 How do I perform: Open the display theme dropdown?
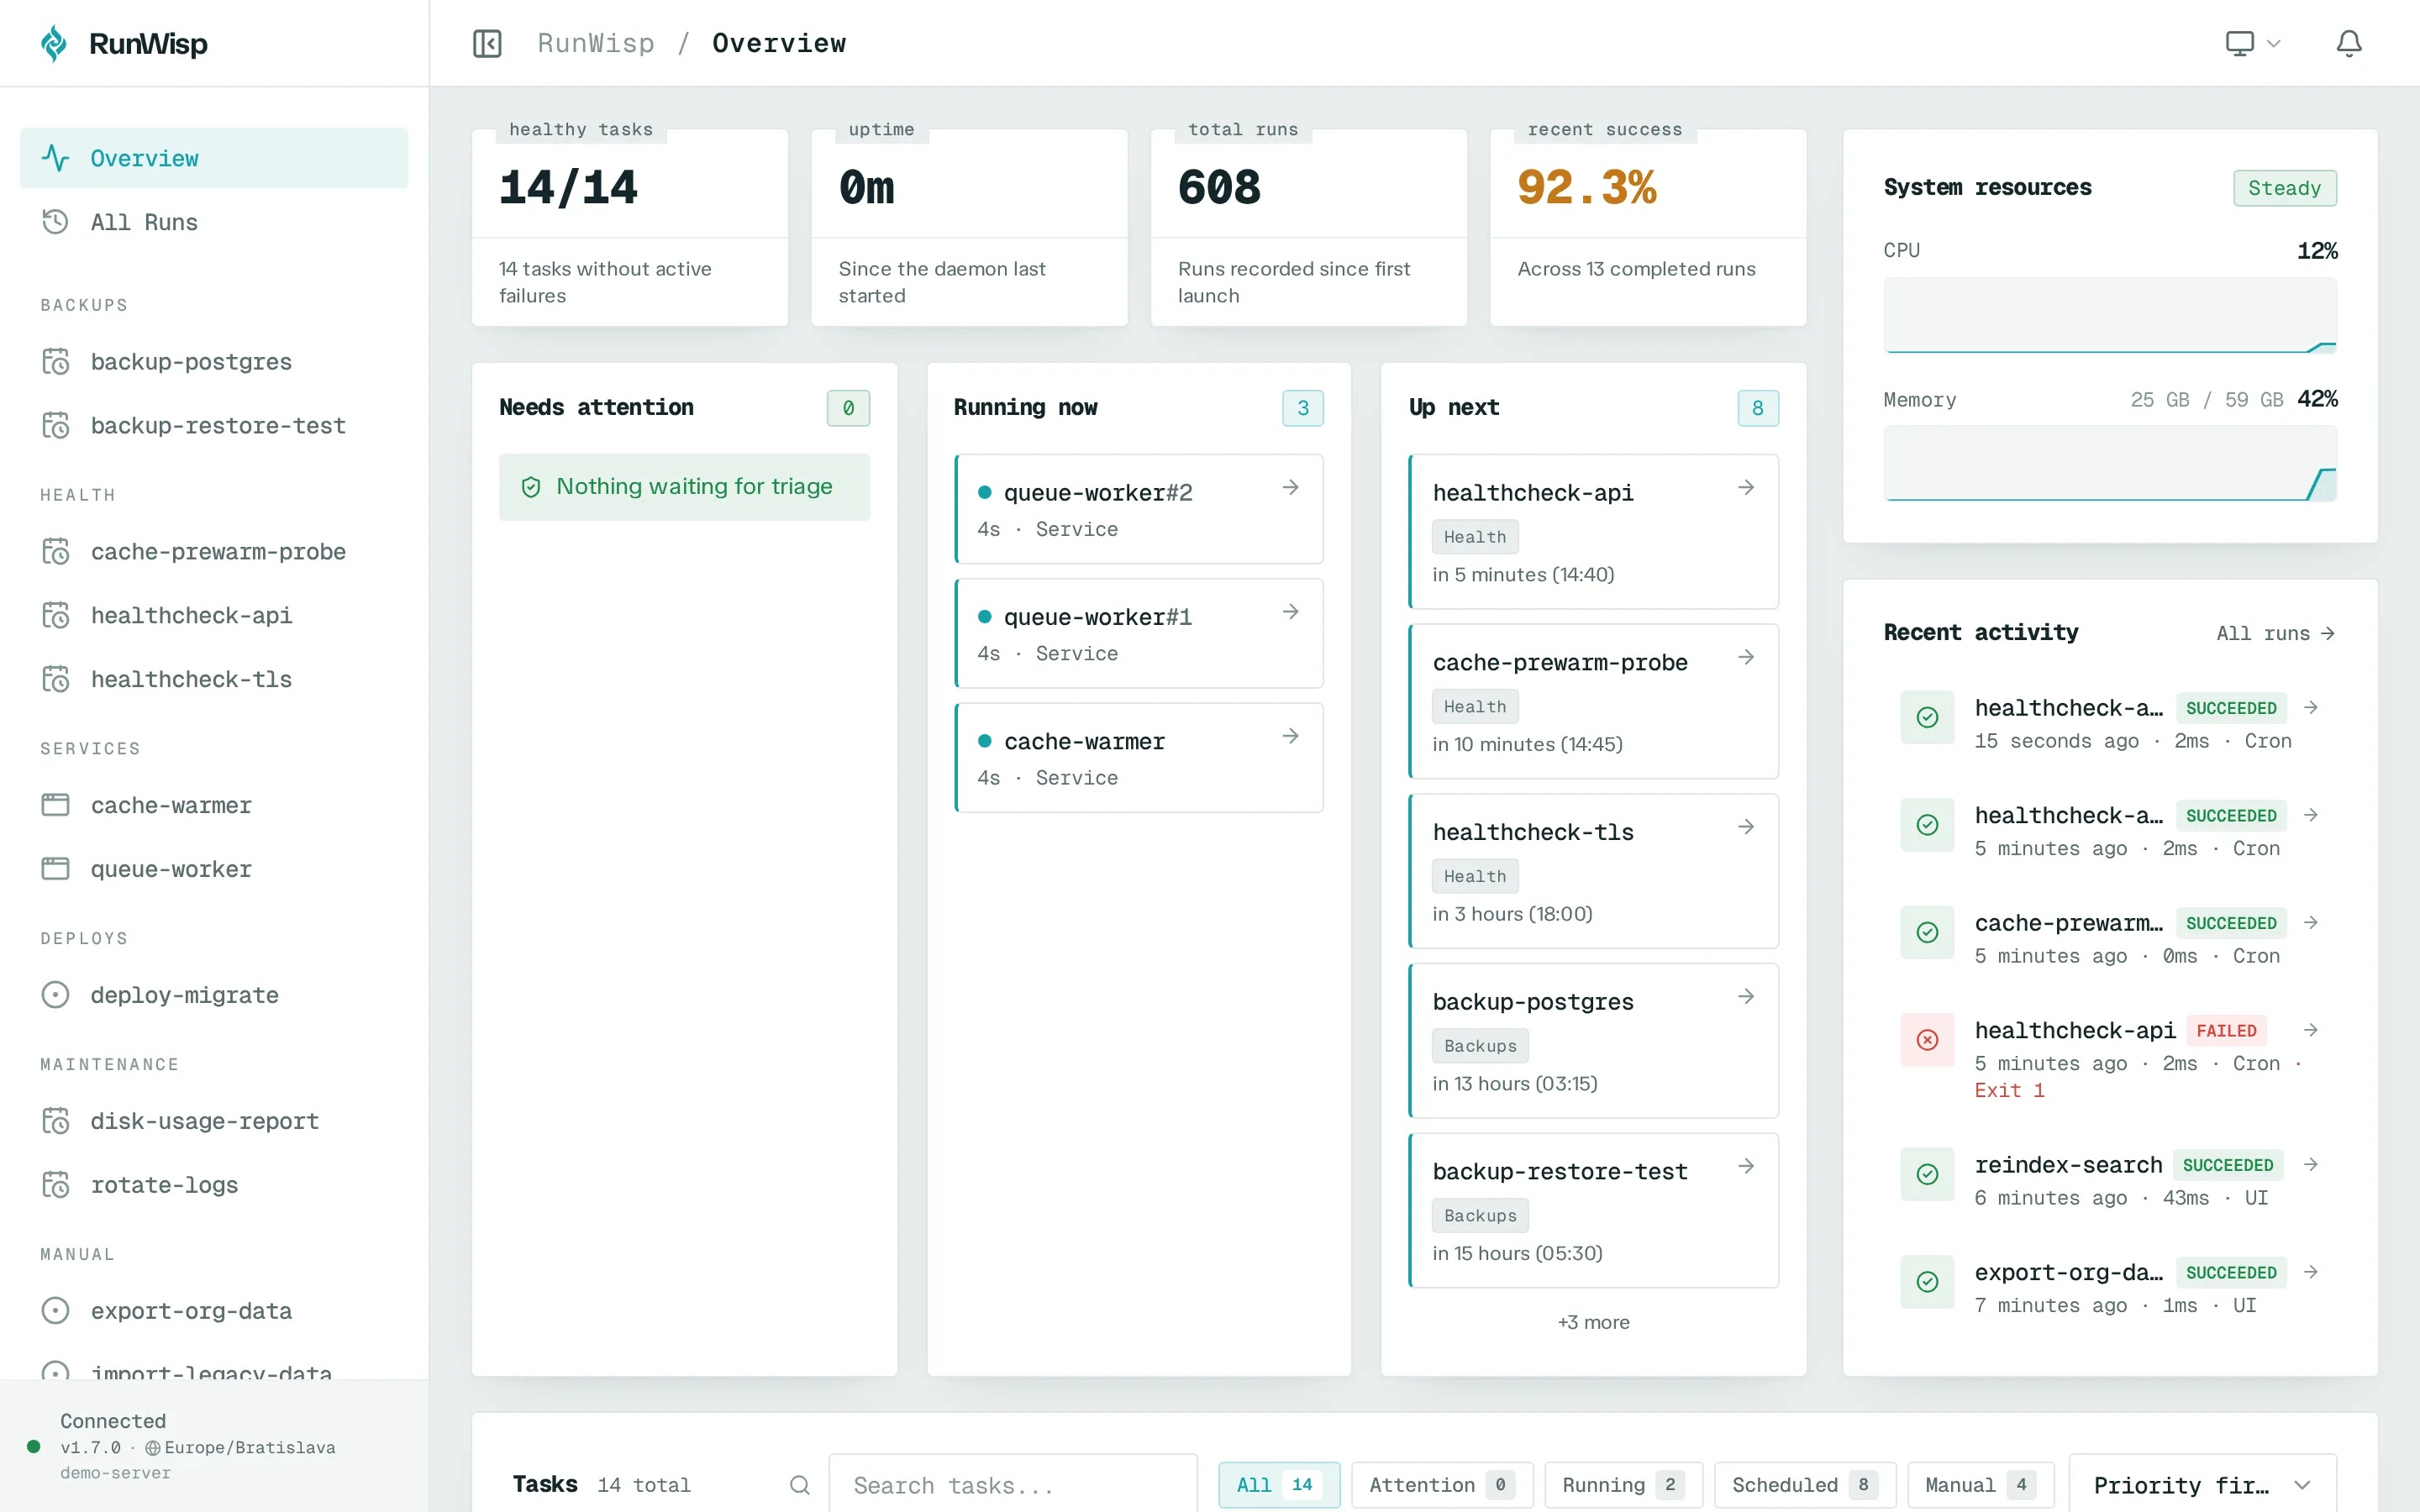point(2252,43)
